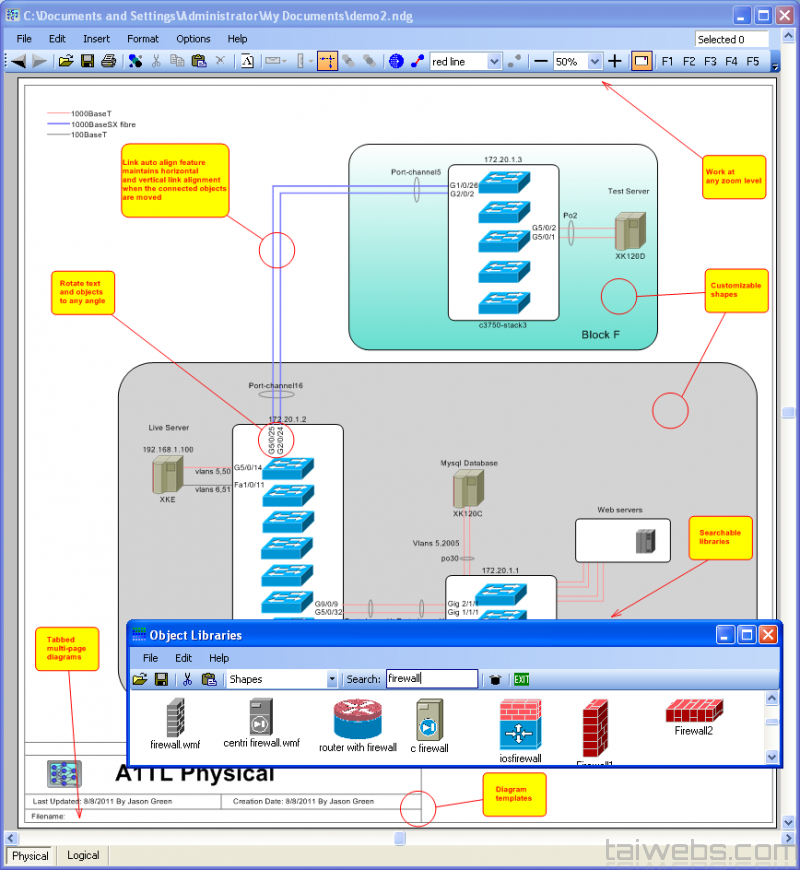Click the Print icon in main toolbar

[x=108, y=61]
